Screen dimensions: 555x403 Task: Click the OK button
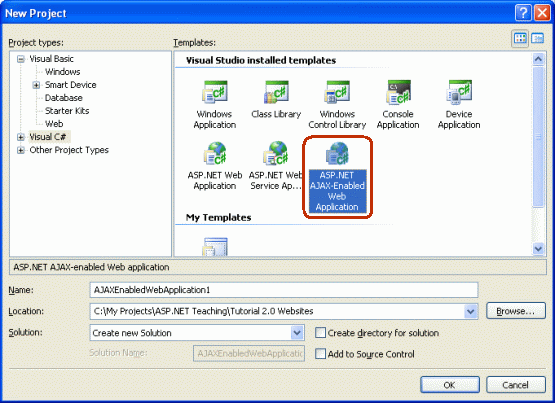pyautogui.click(x=450, y=385)
